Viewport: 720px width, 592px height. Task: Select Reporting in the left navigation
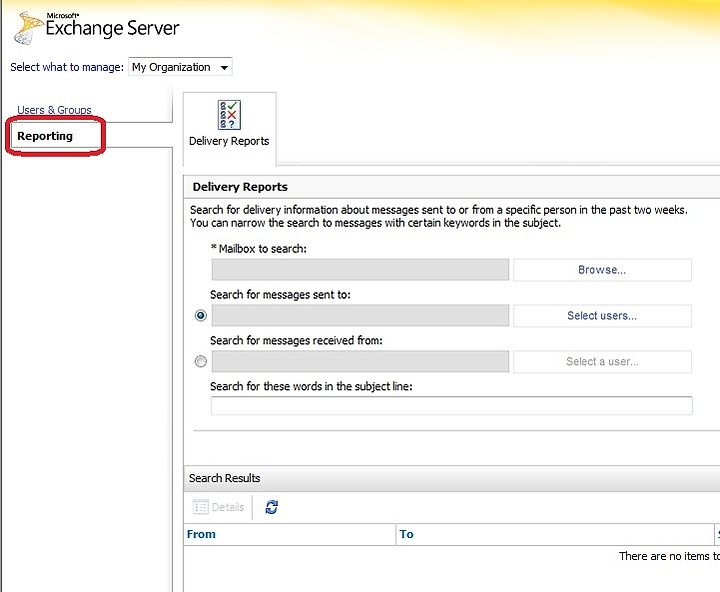[45, 136]
